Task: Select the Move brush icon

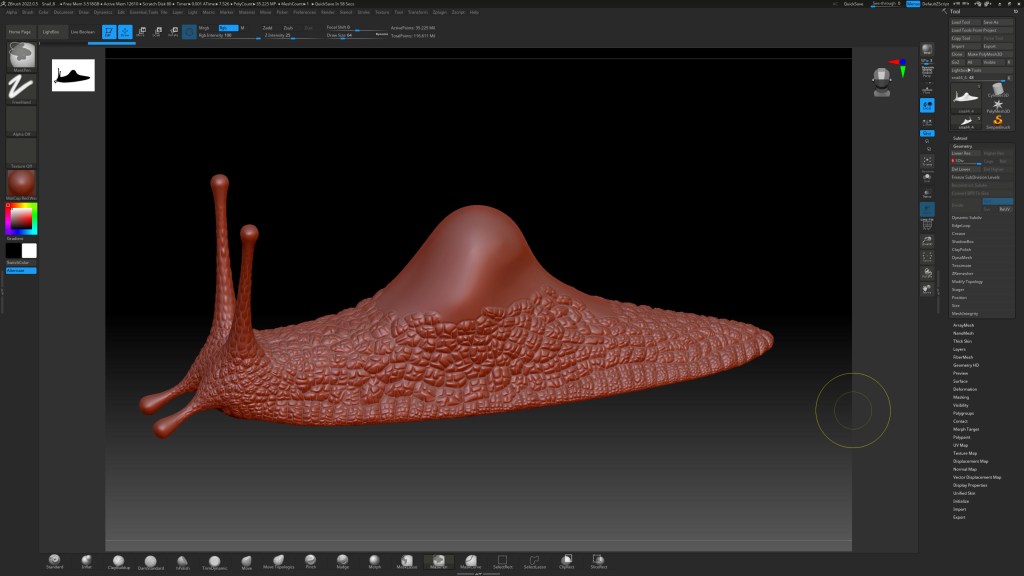Action: coord(246,561)
